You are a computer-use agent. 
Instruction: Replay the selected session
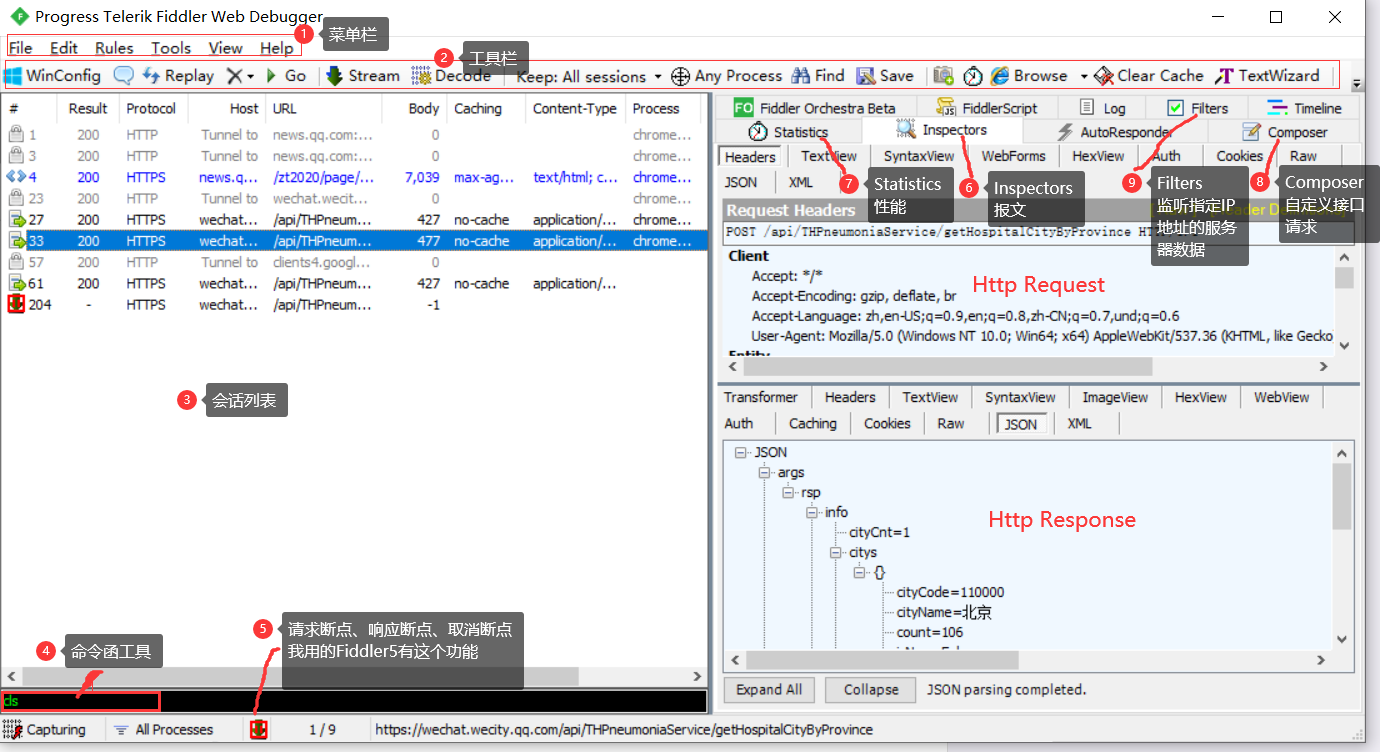pyautogui.click(x=179, y=76)
